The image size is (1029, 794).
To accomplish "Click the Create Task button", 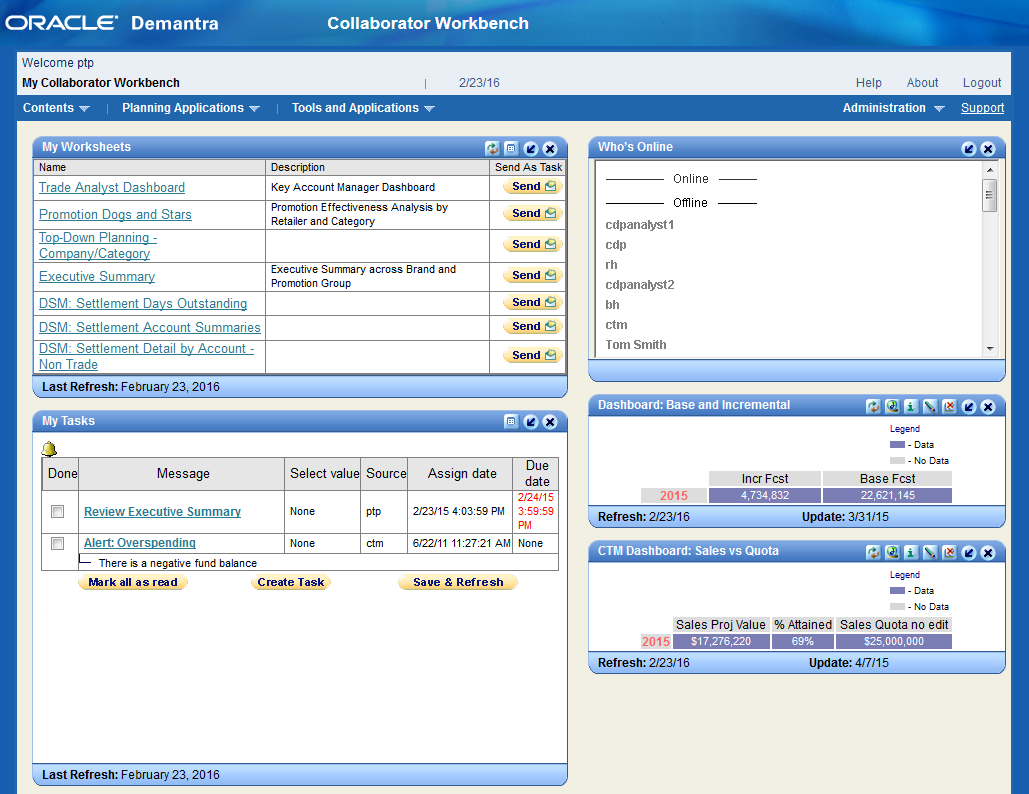I will [291, 582].
